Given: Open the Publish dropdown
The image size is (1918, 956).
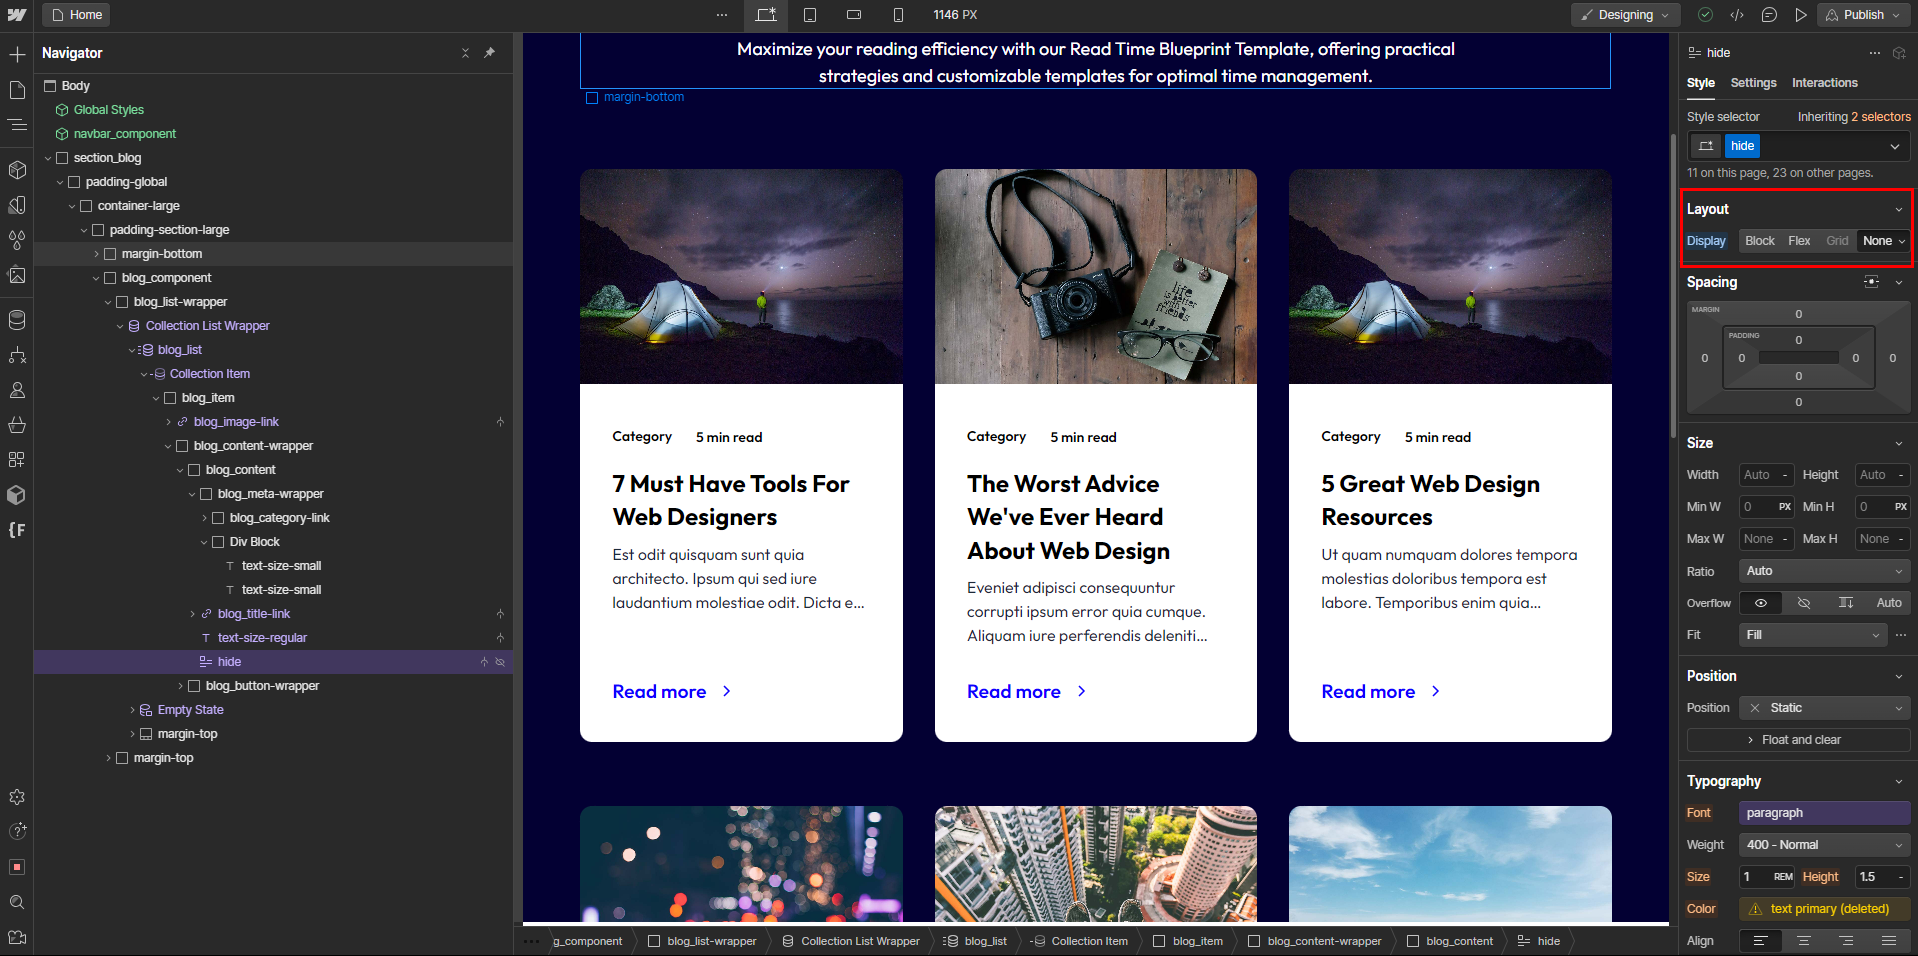Looking at the screenshot, I should click(1863, 15).
